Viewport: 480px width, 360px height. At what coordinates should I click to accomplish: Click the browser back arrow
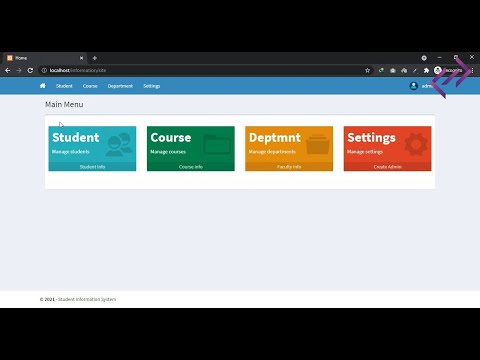tap(8, 70)
